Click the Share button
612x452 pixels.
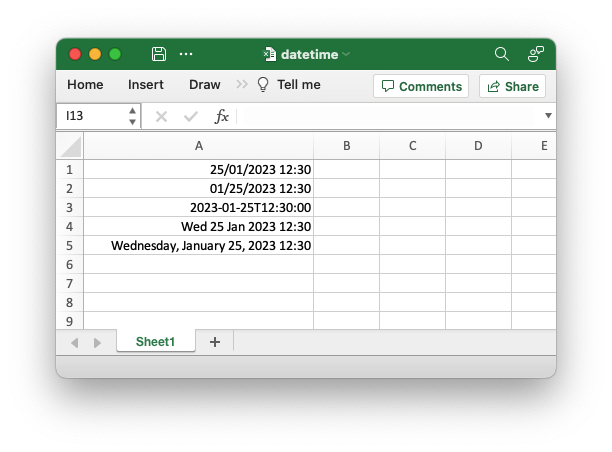pyautogui.click(x=512, y=86)
